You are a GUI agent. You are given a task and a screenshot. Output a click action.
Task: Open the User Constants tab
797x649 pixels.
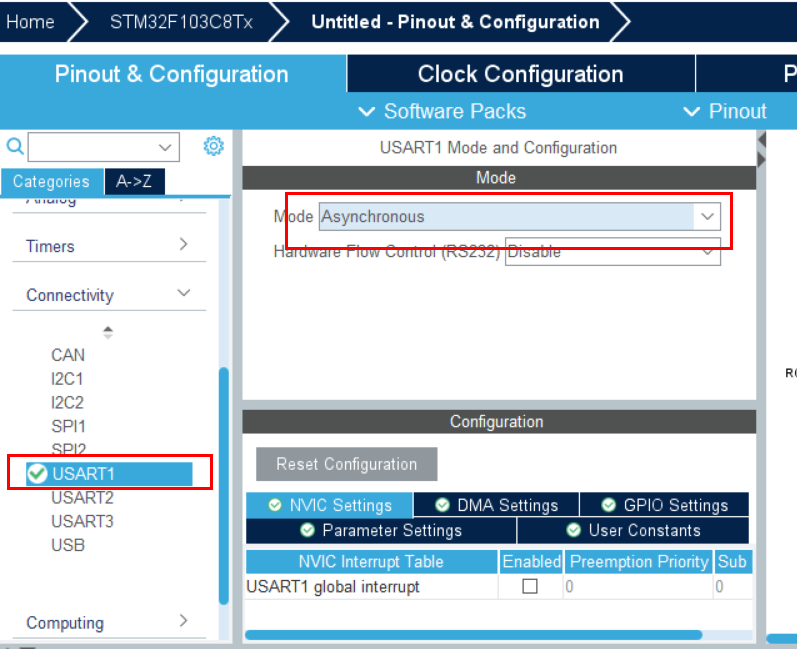[x=633, y=531]
